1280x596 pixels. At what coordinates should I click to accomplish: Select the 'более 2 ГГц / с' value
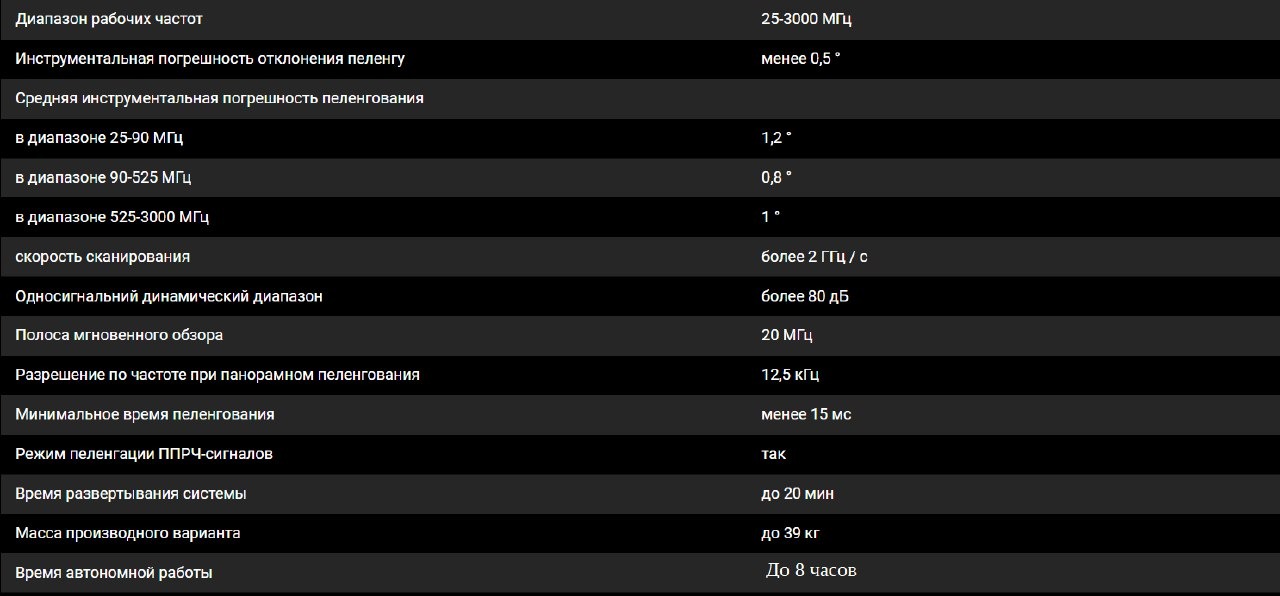814,257
